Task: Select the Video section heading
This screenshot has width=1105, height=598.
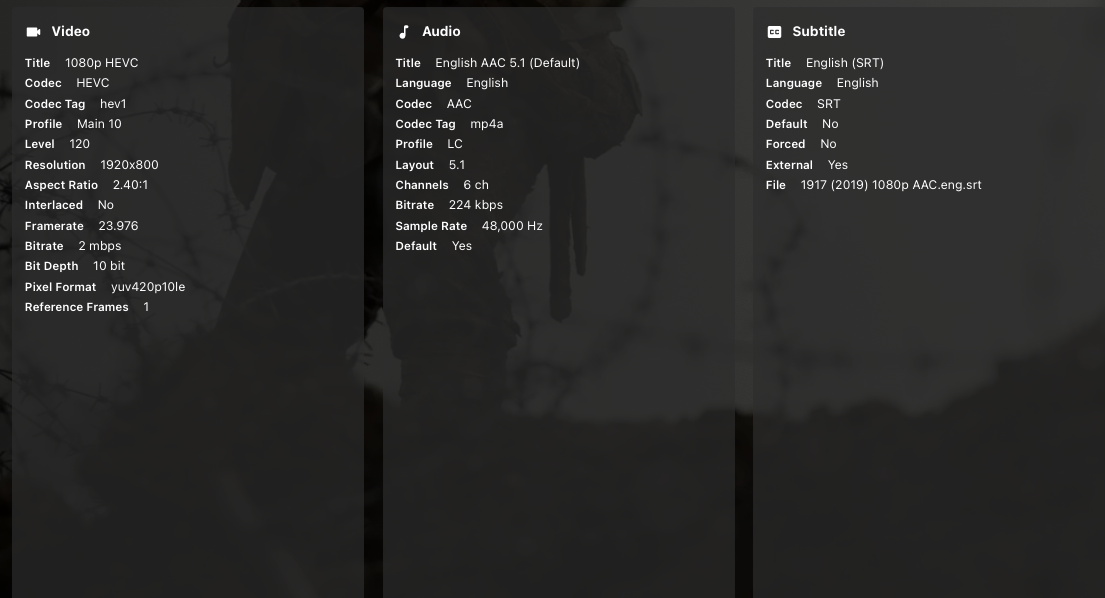Action: coord(70,32)
